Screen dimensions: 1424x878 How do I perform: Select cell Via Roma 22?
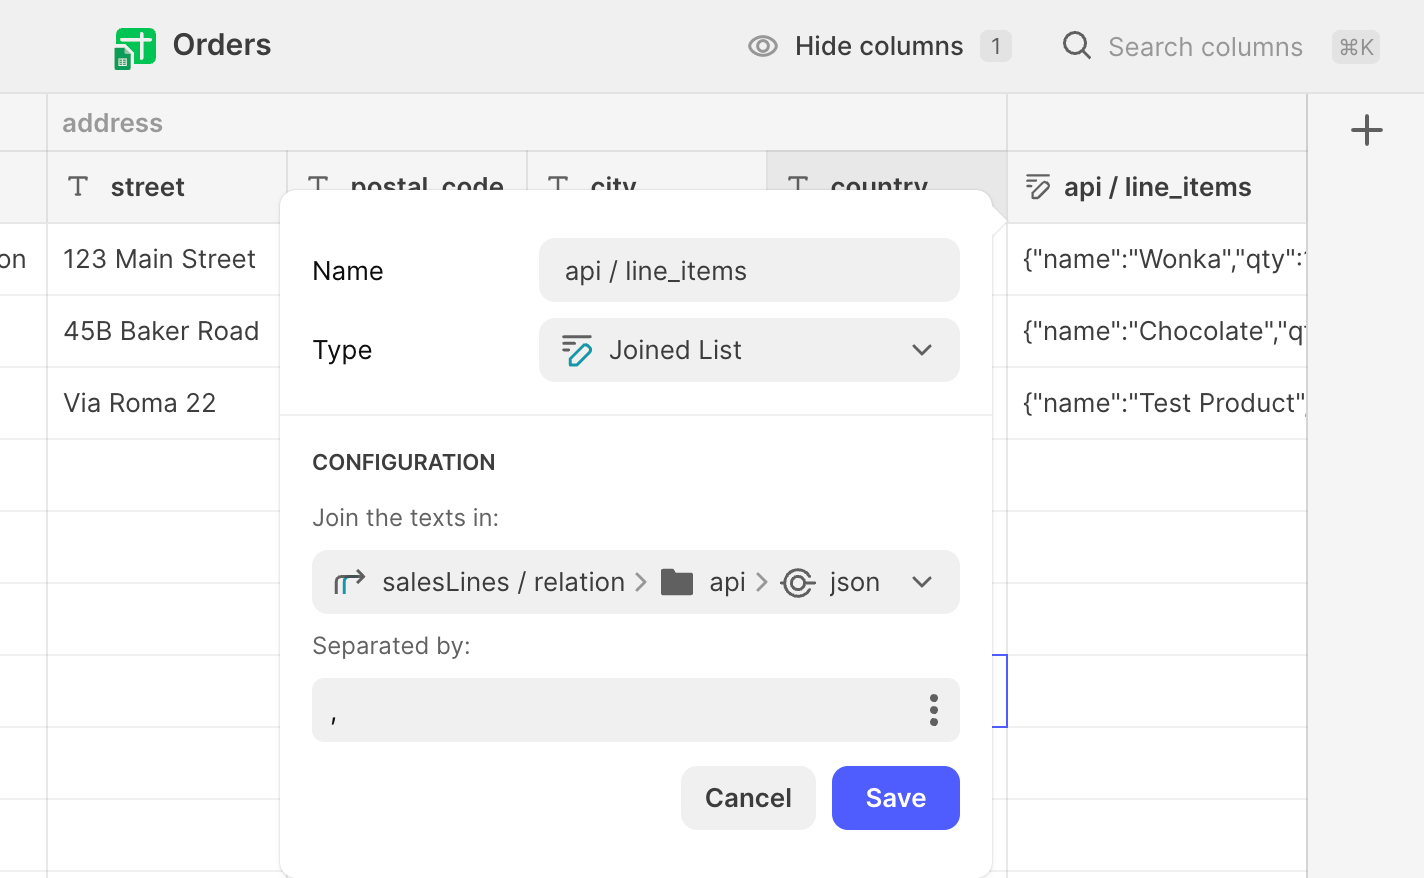(x=164, y=403)
